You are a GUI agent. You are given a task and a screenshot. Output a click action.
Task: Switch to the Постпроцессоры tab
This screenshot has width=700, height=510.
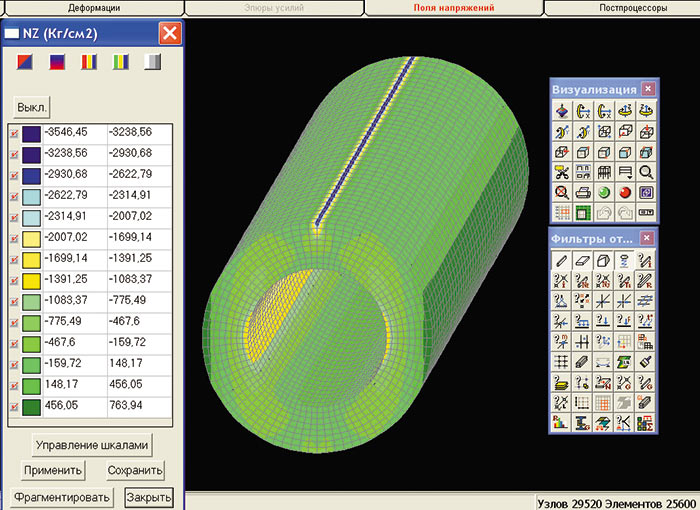click(620, 7)
